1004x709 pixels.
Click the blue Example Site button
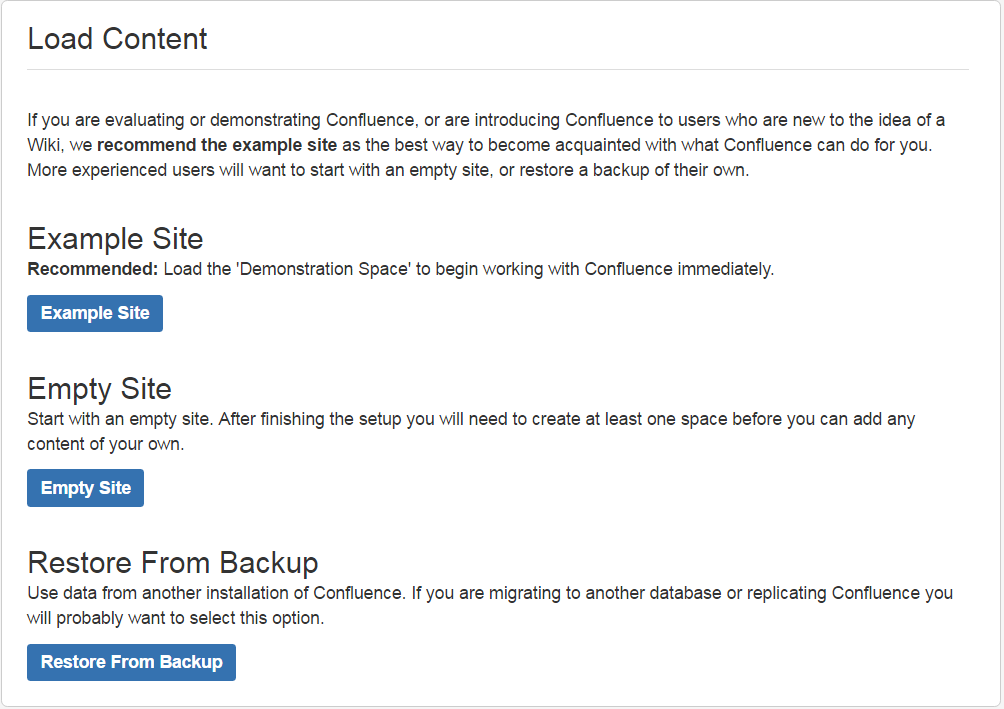point(95,313)
